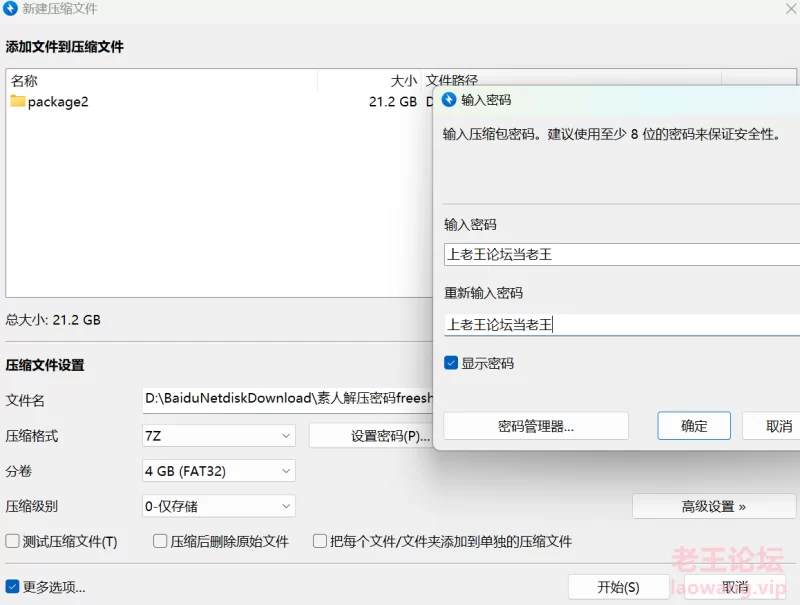
Task: Confirm password with 确定 button
Action: pyautogui.click(x=694, y=426)
